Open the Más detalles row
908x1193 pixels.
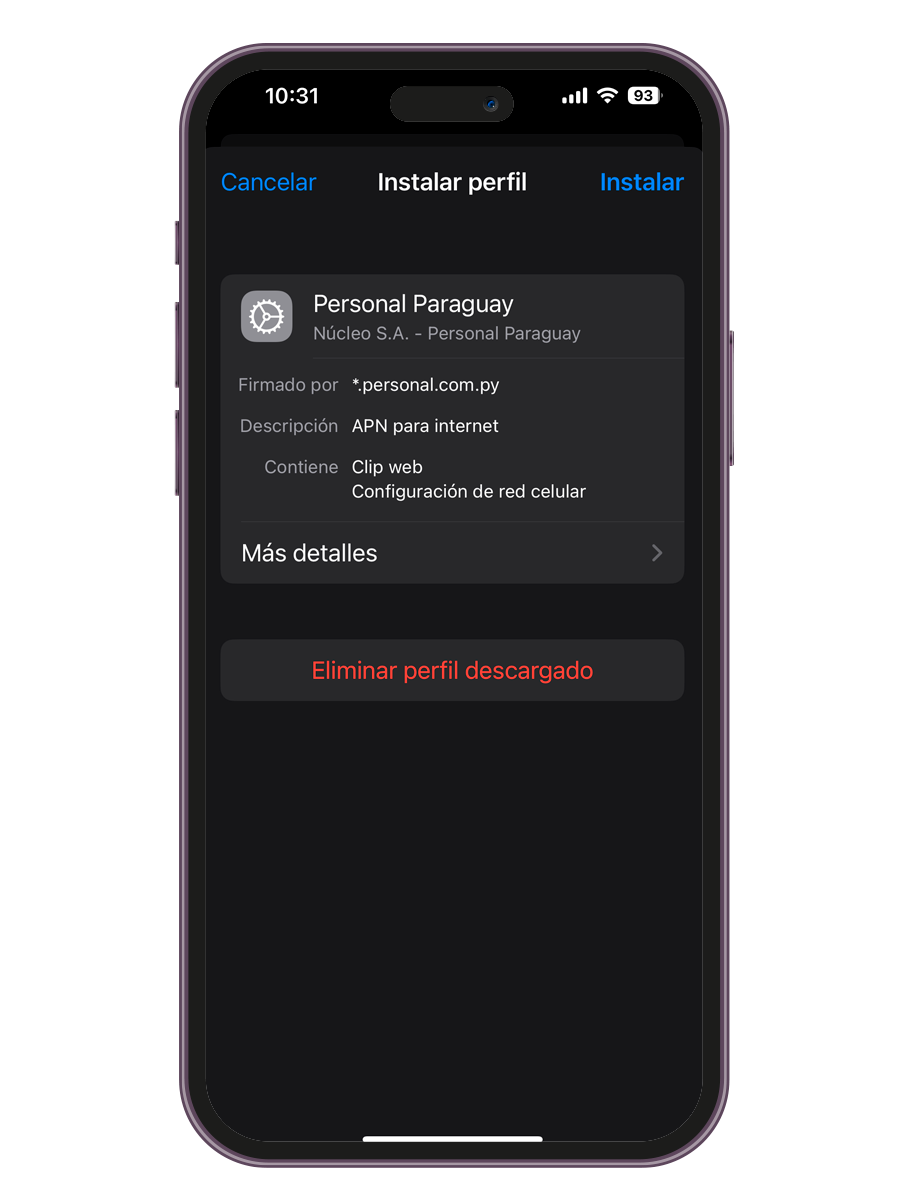[x=452, y=553]
